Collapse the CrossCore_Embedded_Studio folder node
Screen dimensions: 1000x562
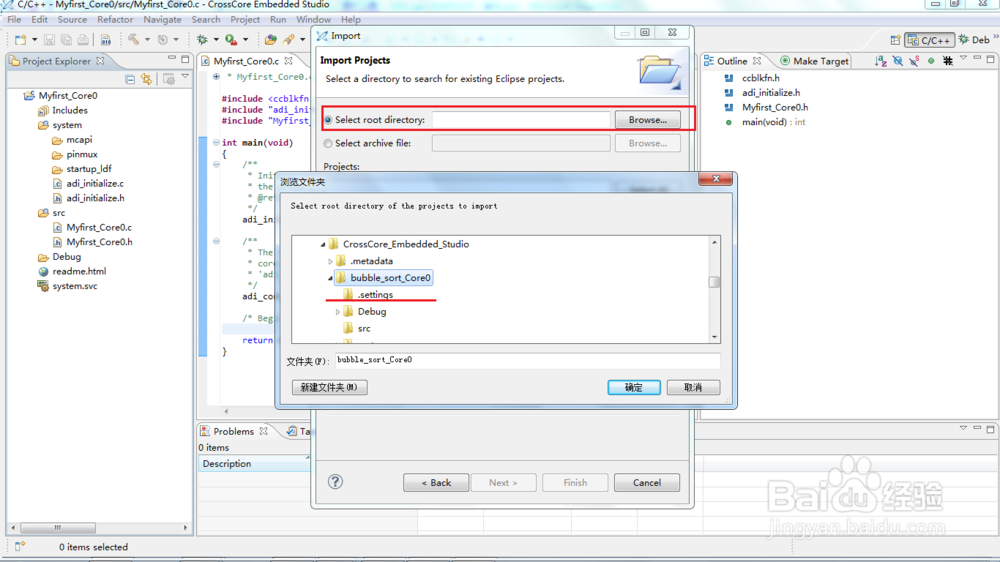[323, 244]
